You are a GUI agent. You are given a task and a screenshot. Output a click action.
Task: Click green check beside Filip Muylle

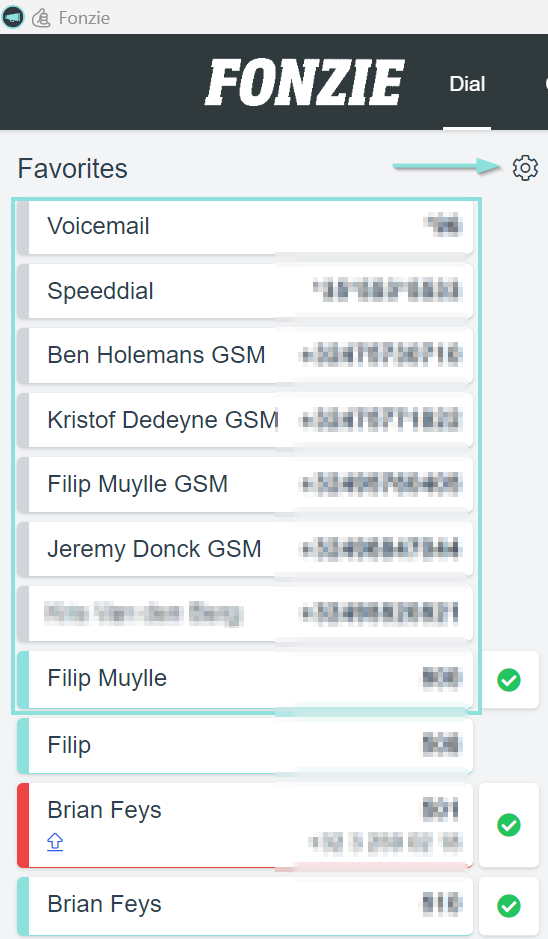(x=509, y=680)
